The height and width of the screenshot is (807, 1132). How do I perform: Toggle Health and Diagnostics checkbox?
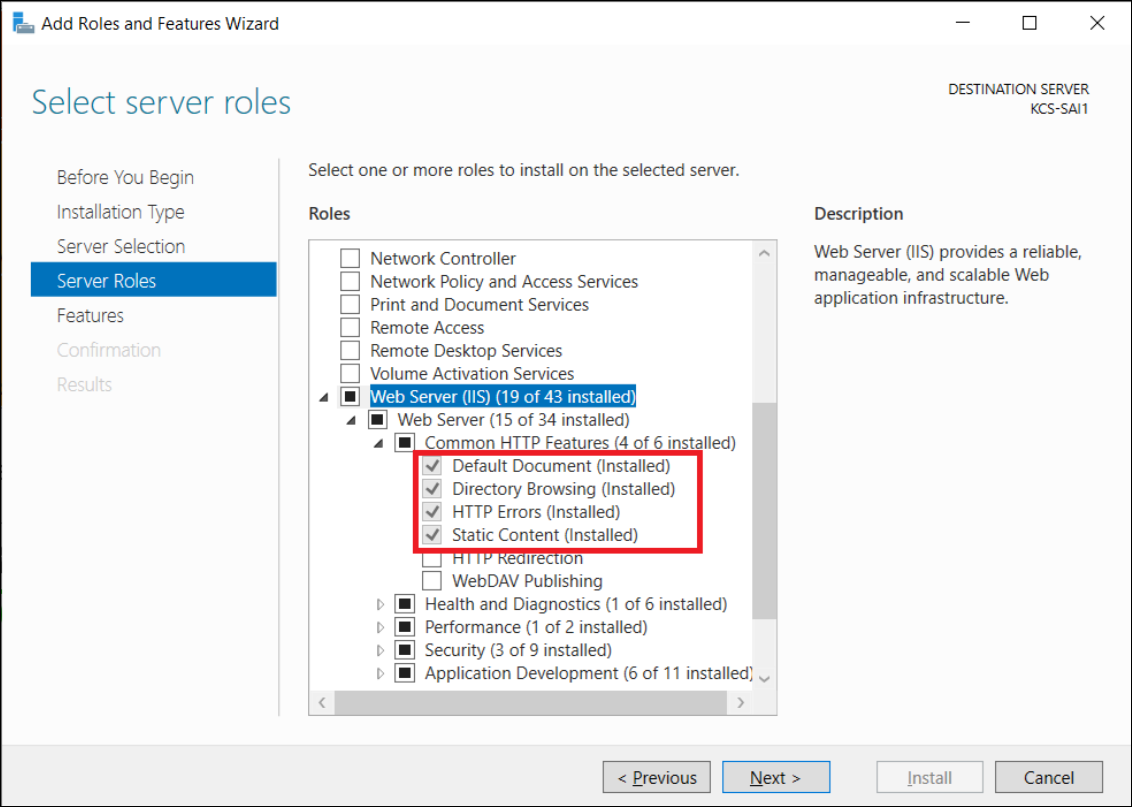tap(405, 604)
